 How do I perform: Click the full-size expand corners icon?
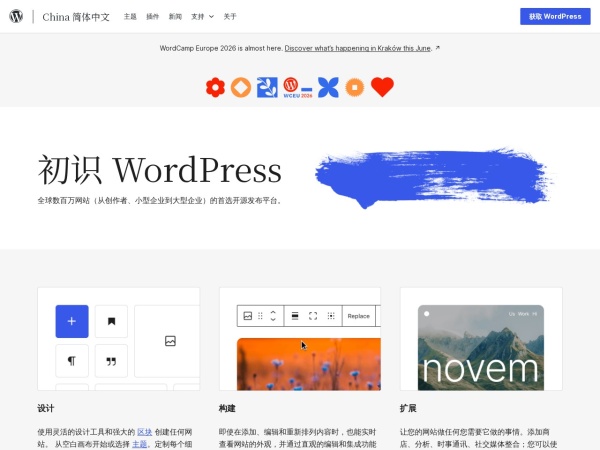(313, 316)
